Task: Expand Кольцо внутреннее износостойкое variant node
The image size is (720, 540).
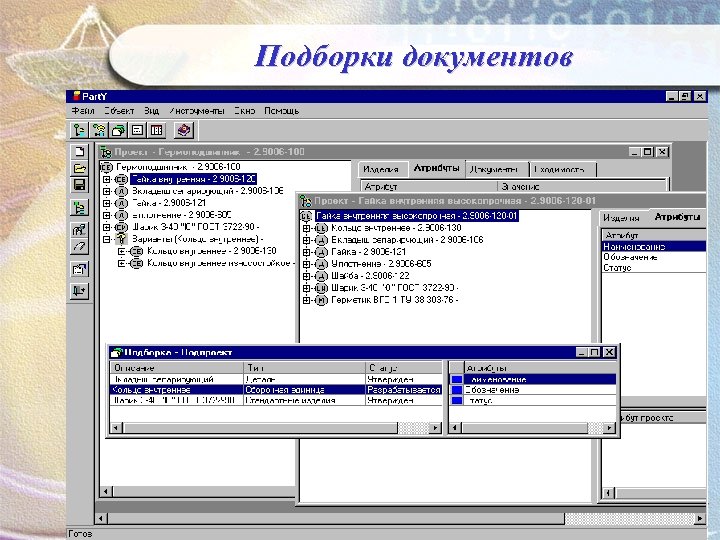Action: point(122,263)
